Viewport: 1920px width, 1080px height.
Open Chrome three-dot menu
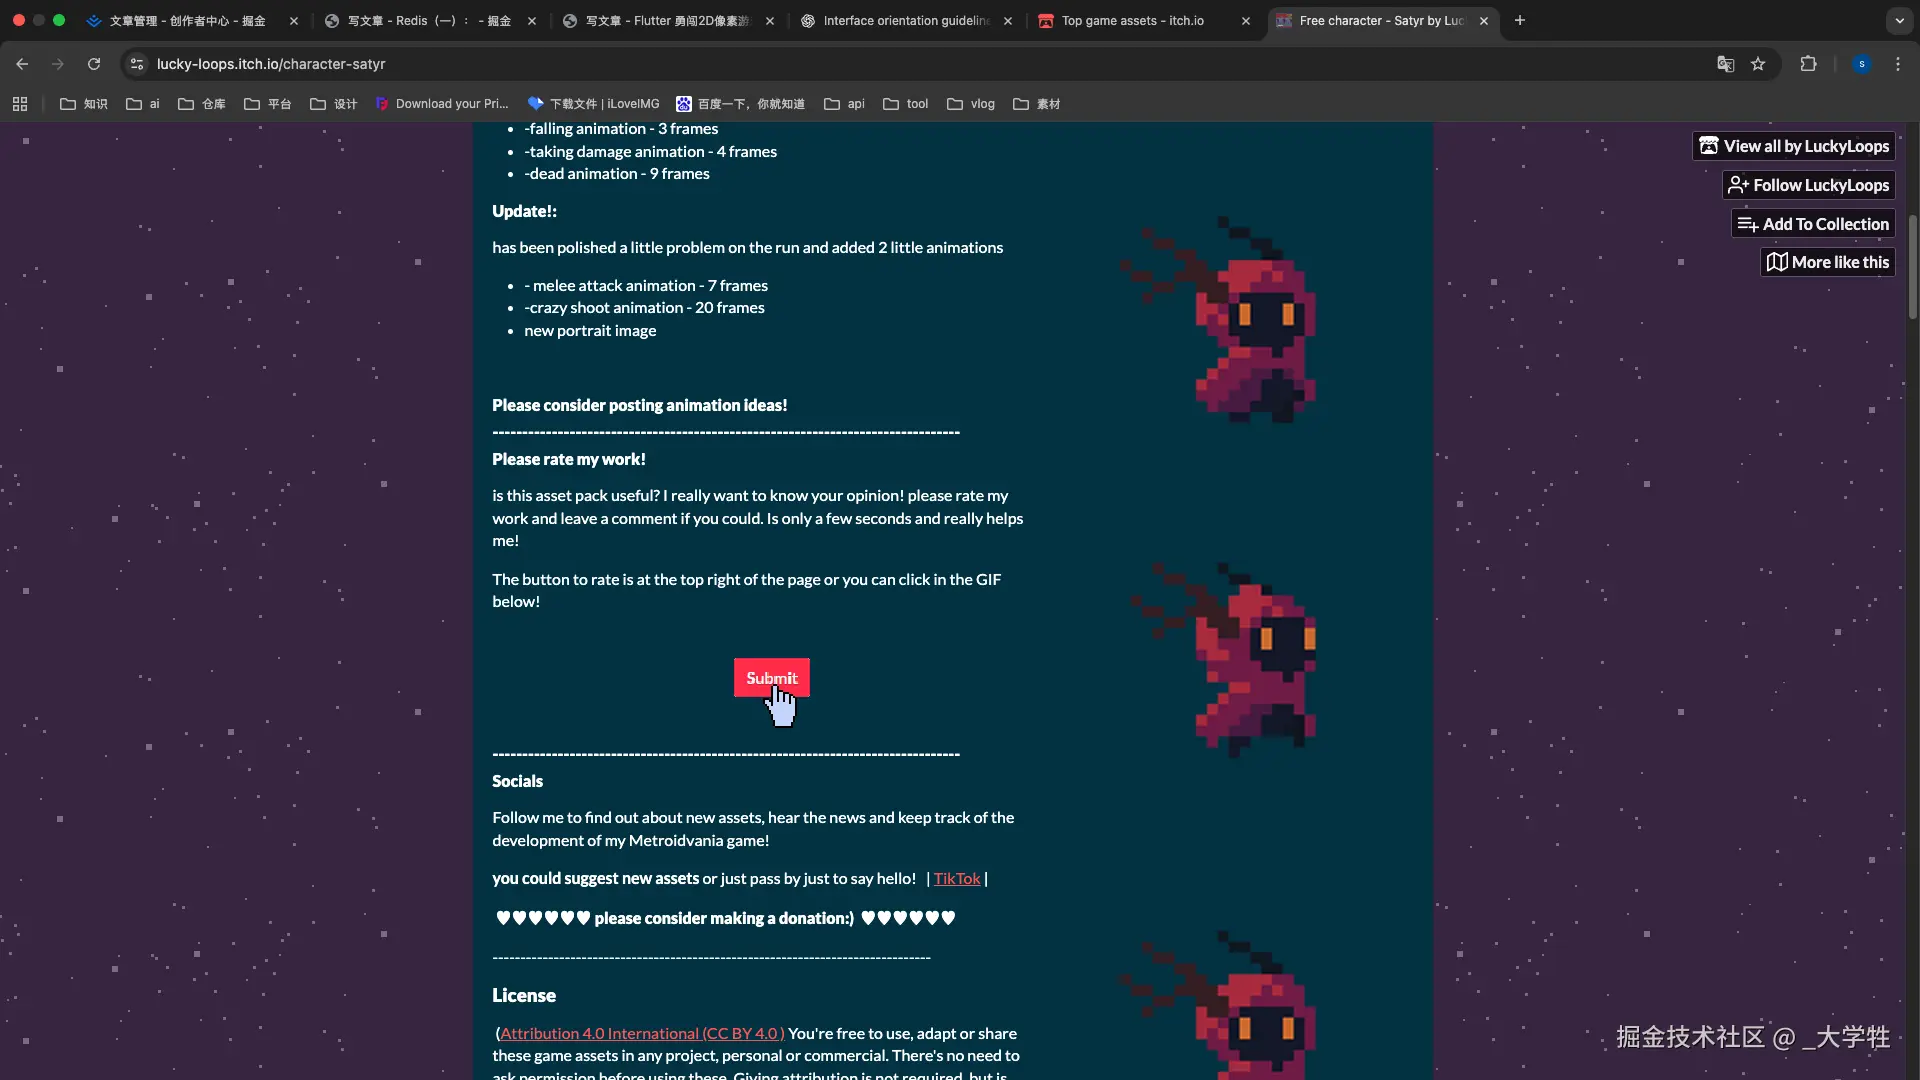1898,64
